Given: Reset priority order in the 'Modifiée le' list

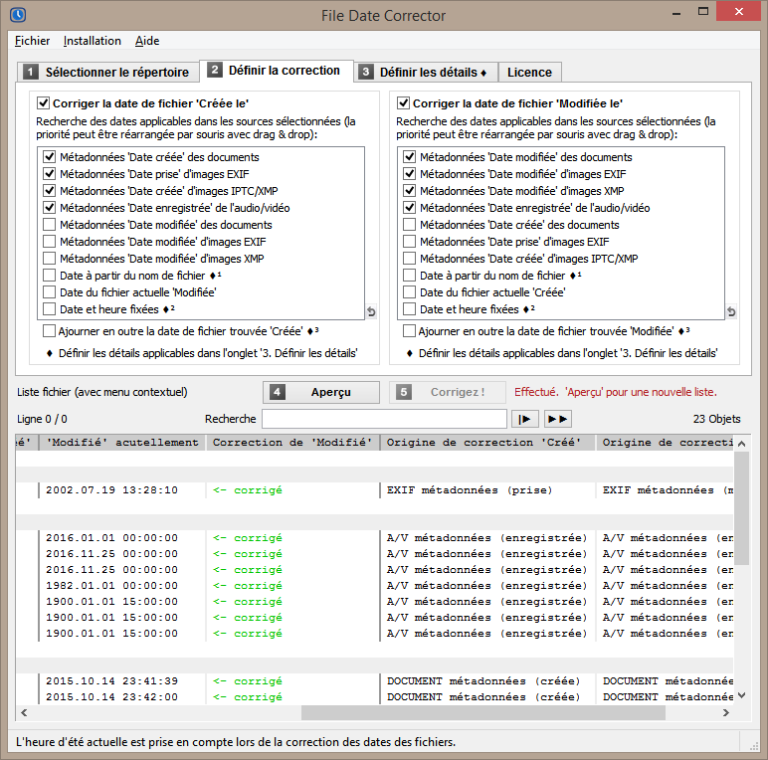Looking at the screenshot, I should coord(731,312).
